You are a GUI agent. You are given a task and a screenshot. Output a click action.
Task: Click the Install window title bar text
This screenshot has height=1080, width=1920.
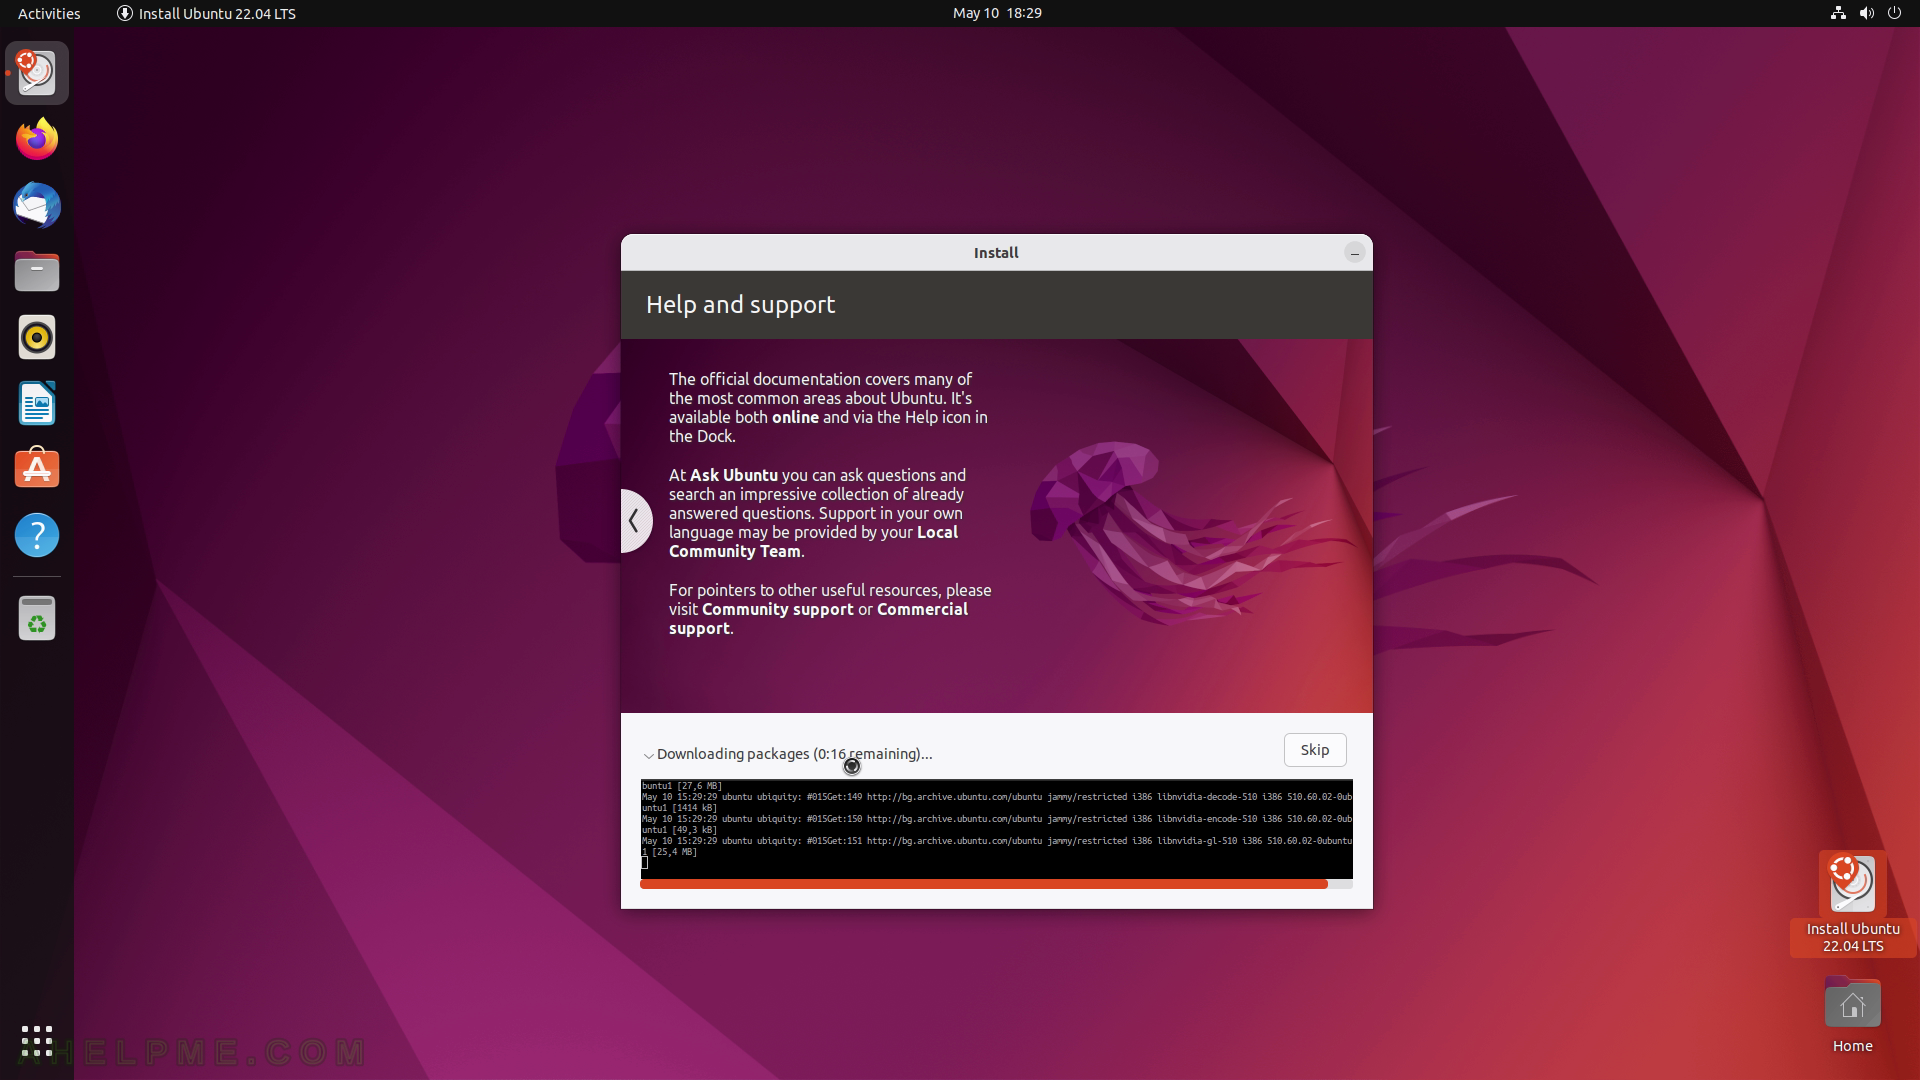coord(996,253)
